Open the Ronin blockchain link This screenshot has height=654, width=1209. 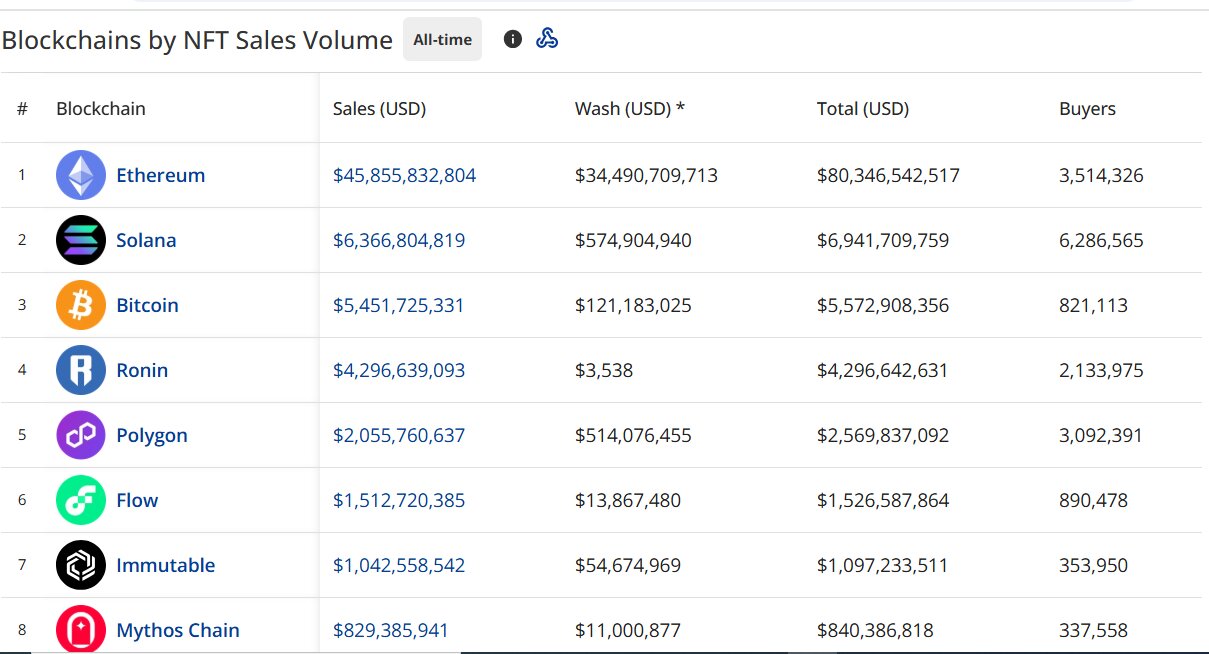[142, 370]
